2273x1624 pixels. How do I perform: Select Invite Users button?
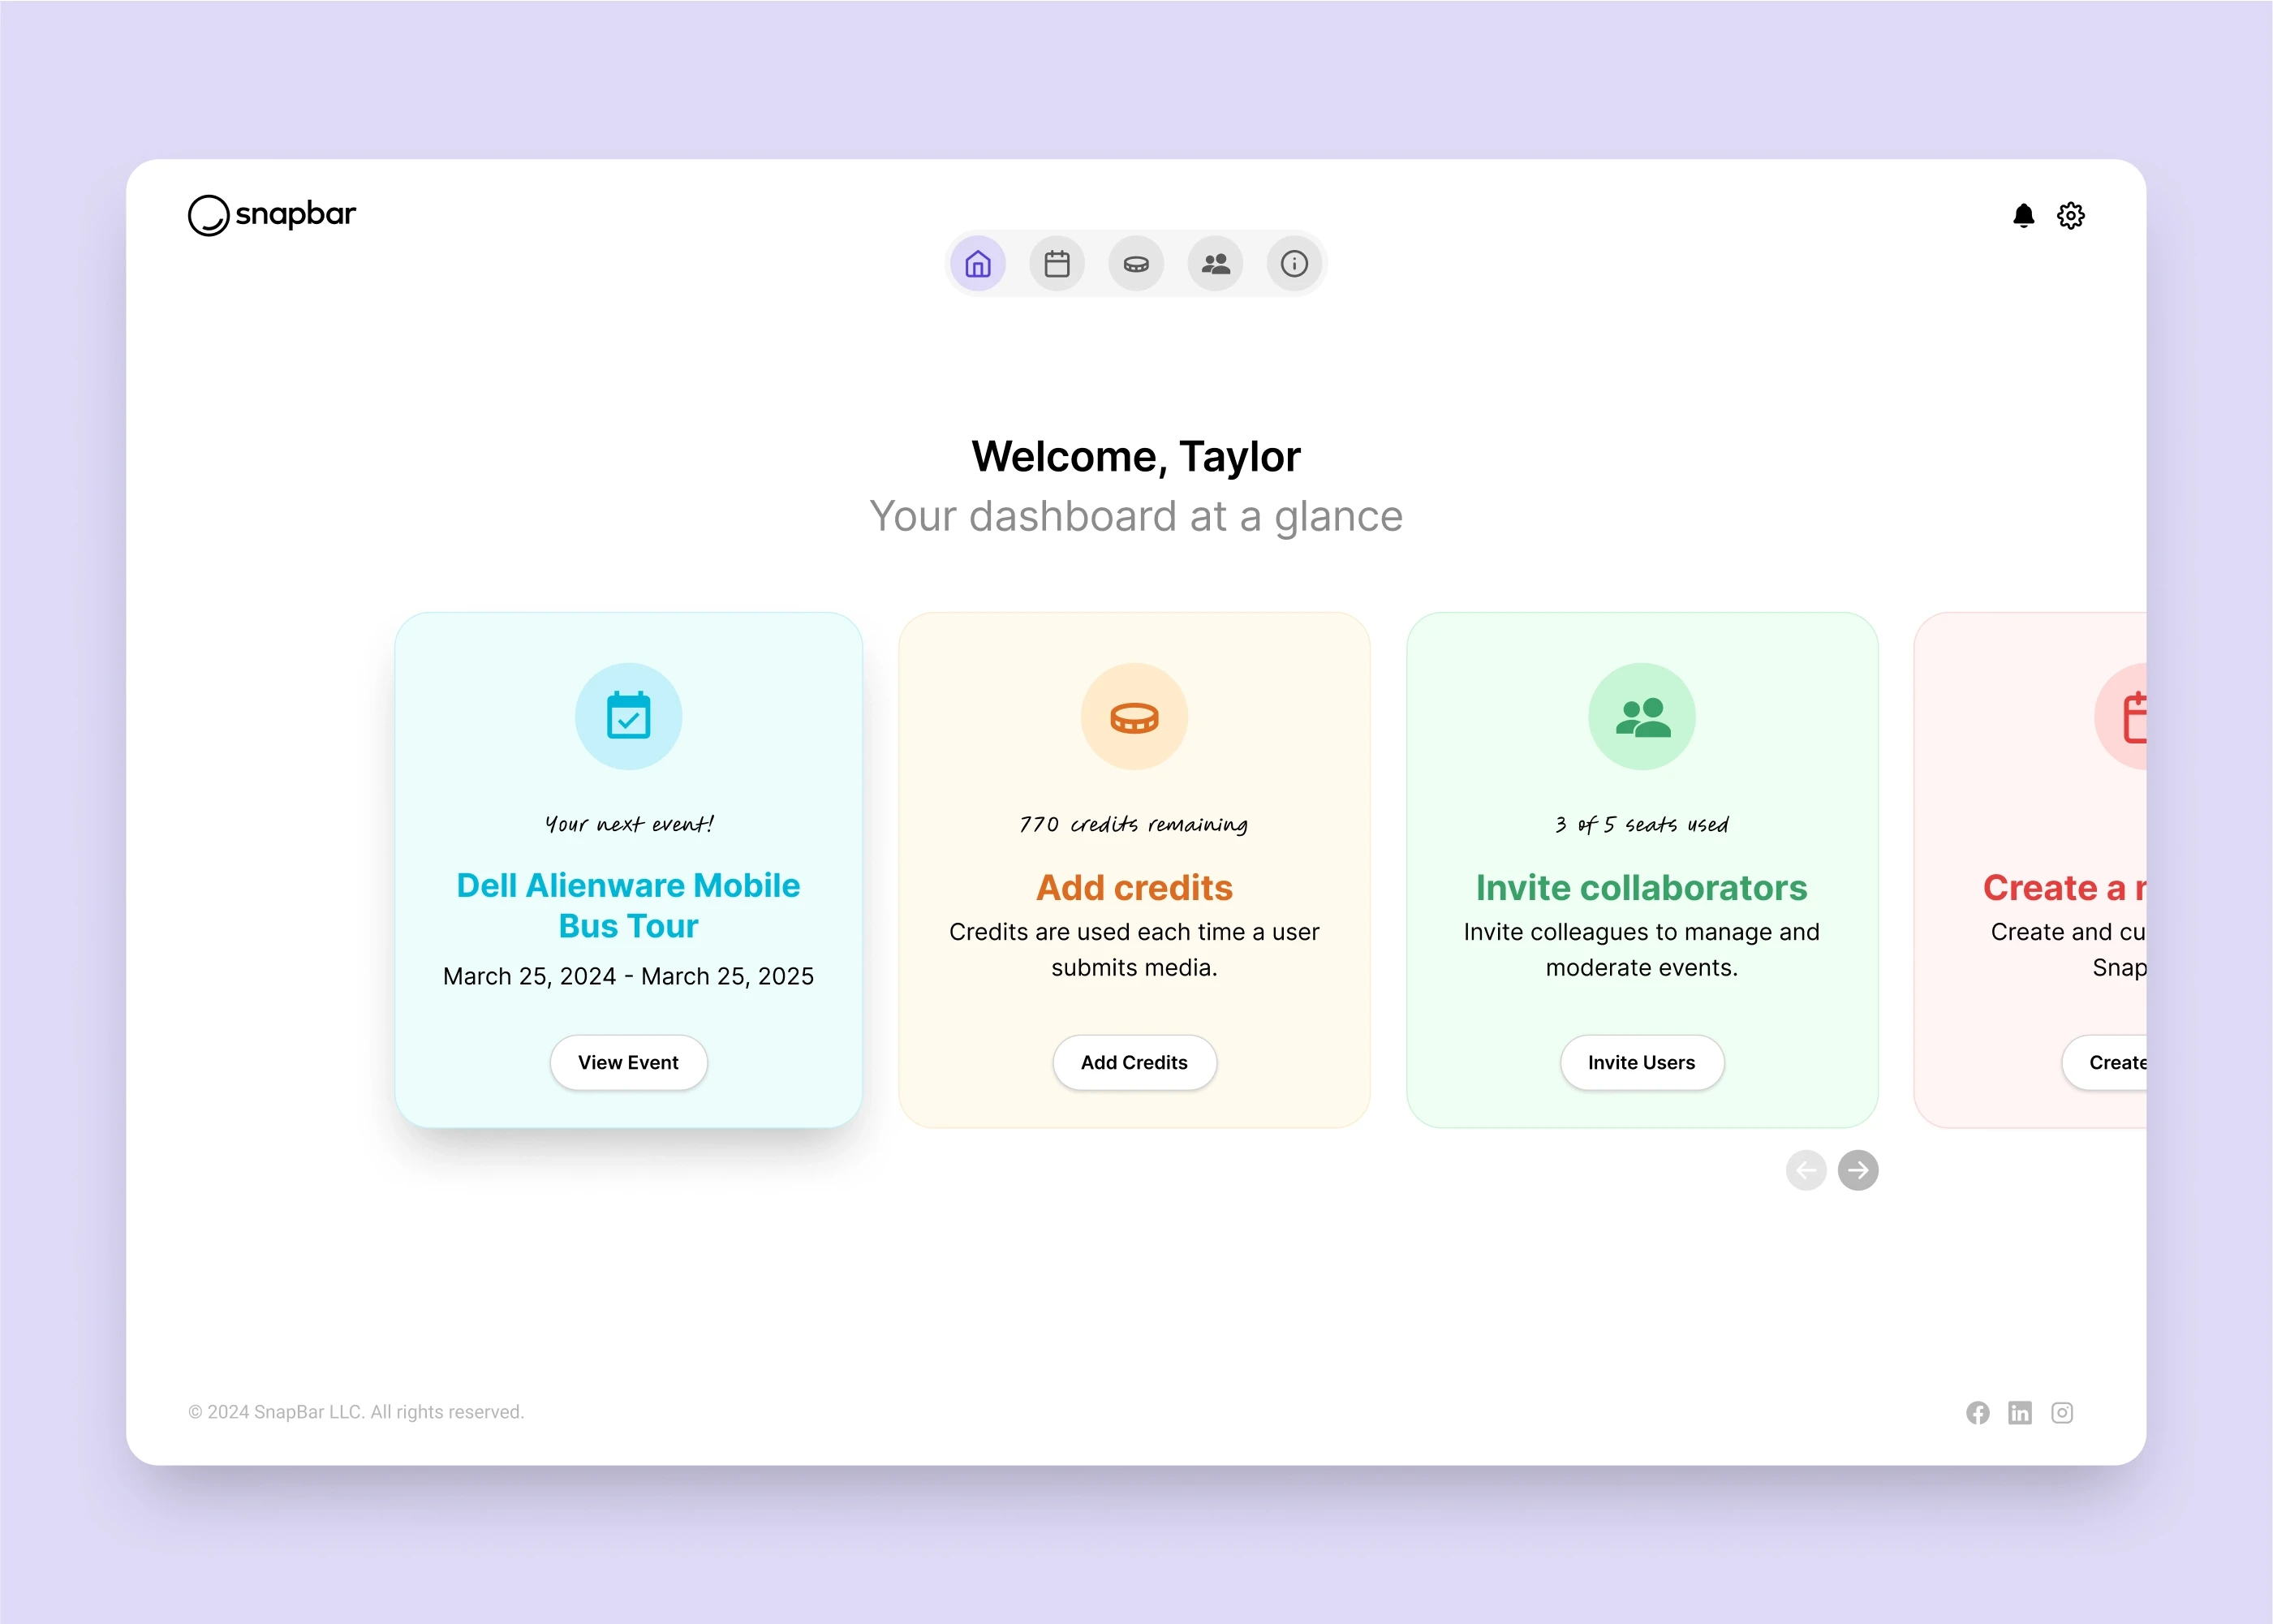1641,1062
